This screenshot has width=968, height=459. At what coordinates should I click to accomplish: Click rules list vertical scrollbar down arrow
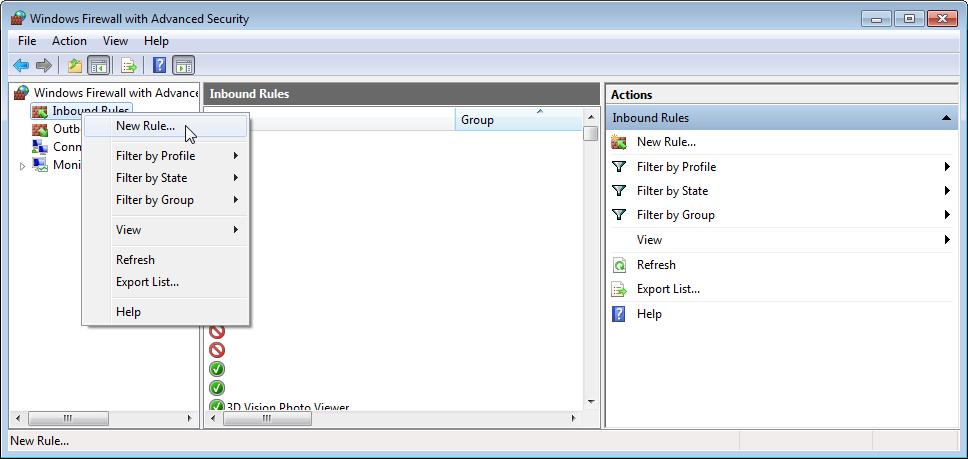coord(591,402)
